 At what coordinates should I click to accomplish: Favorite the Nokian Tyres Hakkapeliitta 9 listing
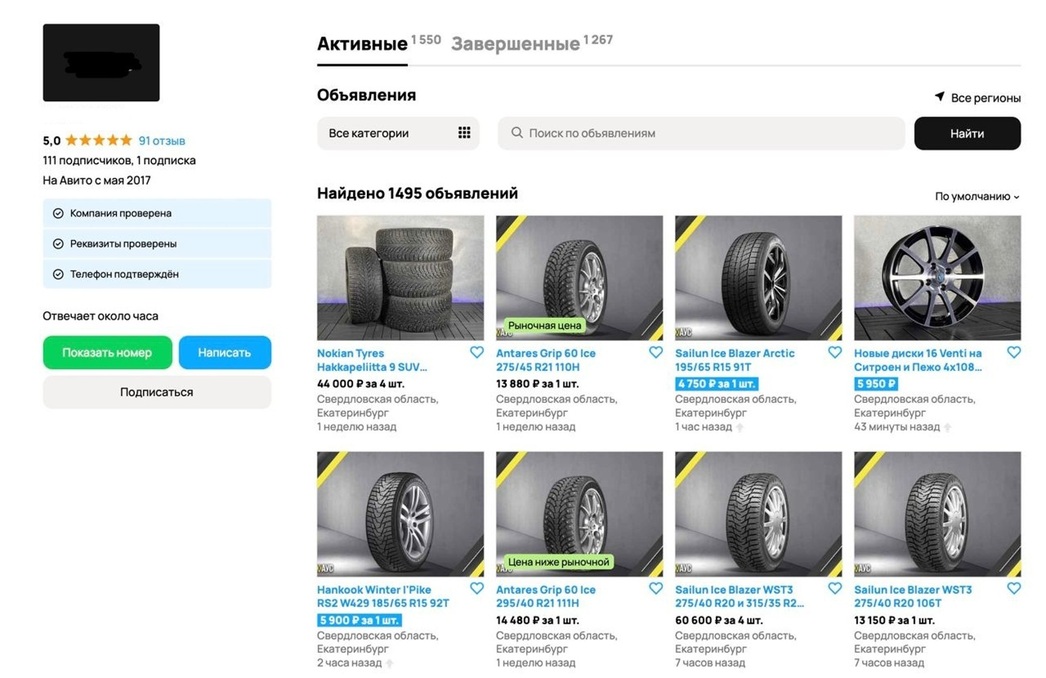pyautogui.click(x=477, y=353)
